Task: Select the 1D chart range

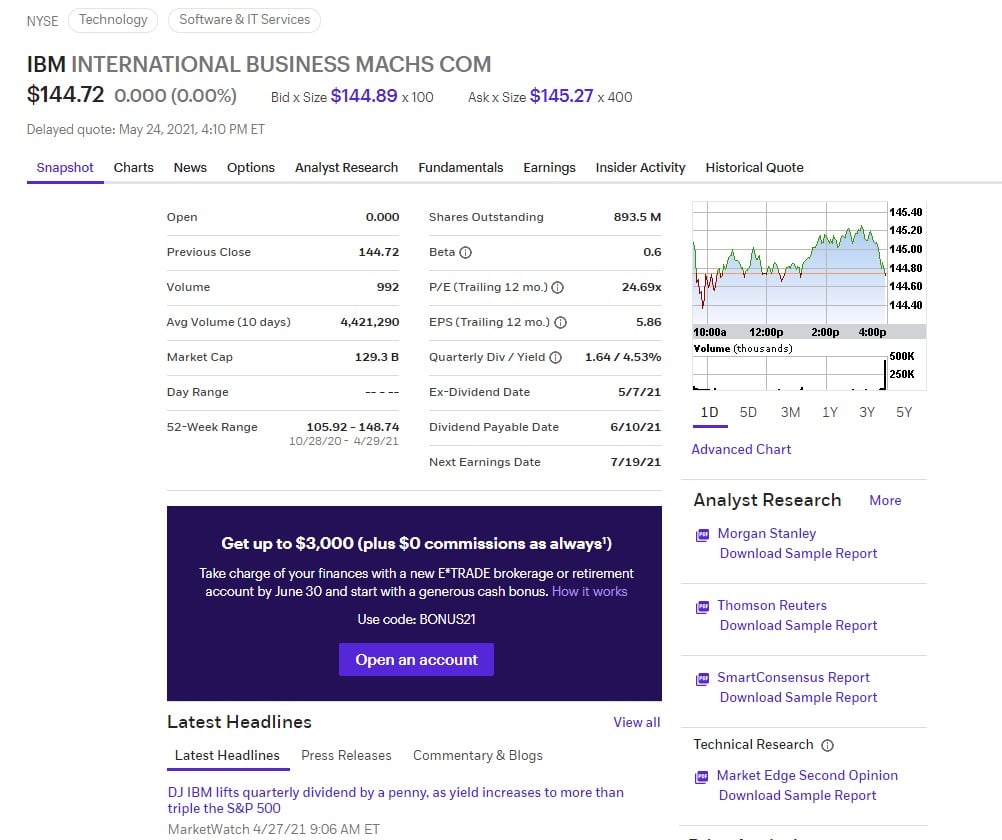Action: 710,412
